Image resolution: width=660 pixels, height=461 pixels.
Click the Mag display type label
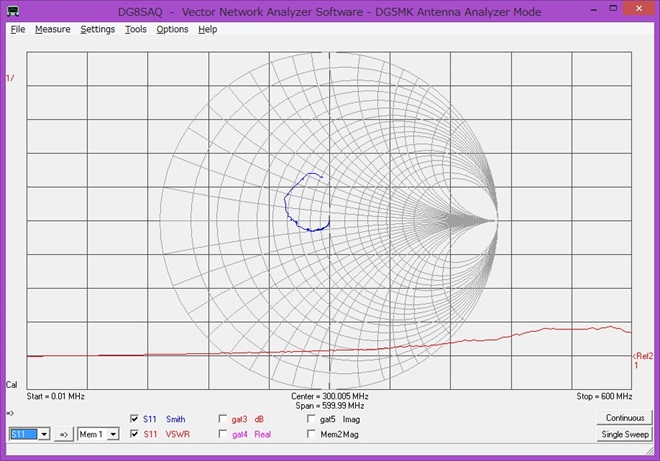tap(349, 434)
